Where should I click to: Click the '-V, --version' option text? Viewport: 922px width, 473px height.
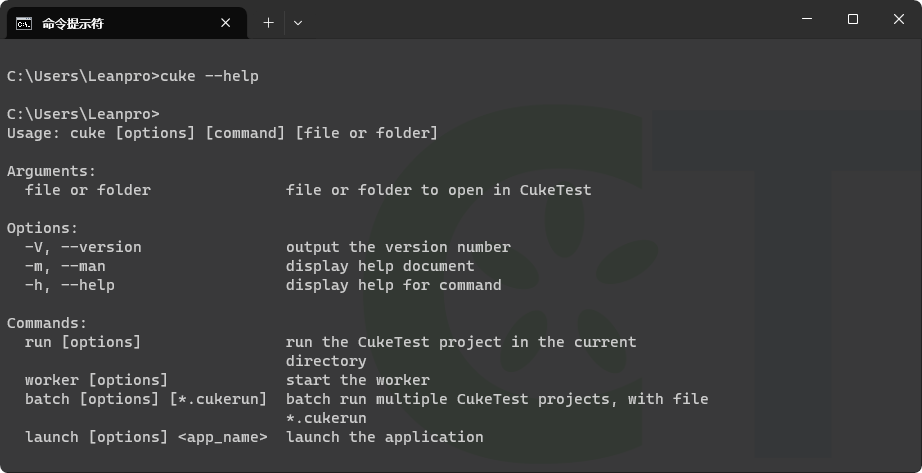[83, 247]
